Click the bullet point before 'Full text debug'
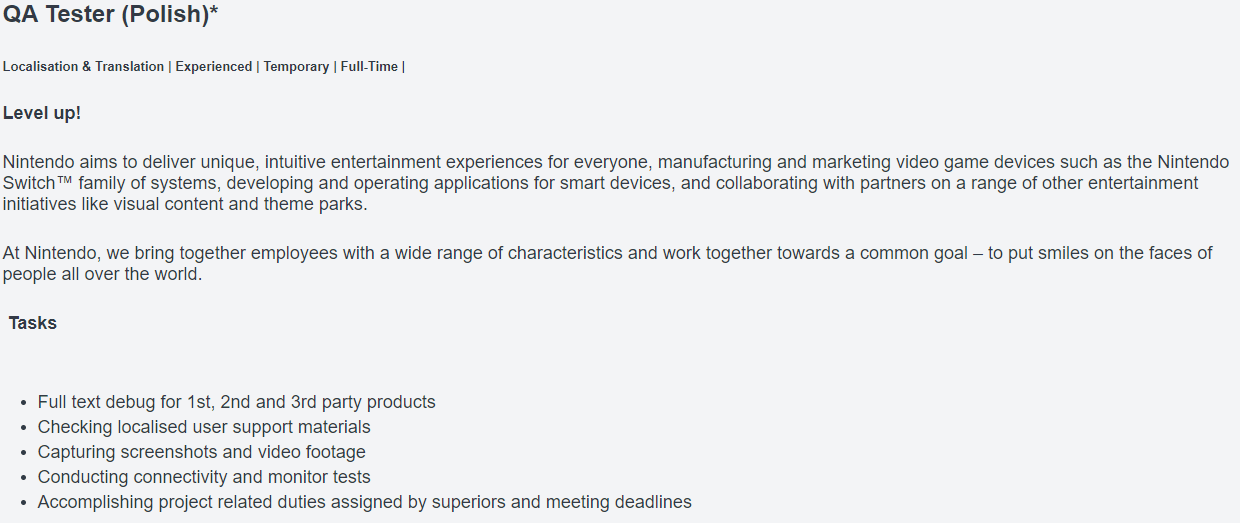 24,403
